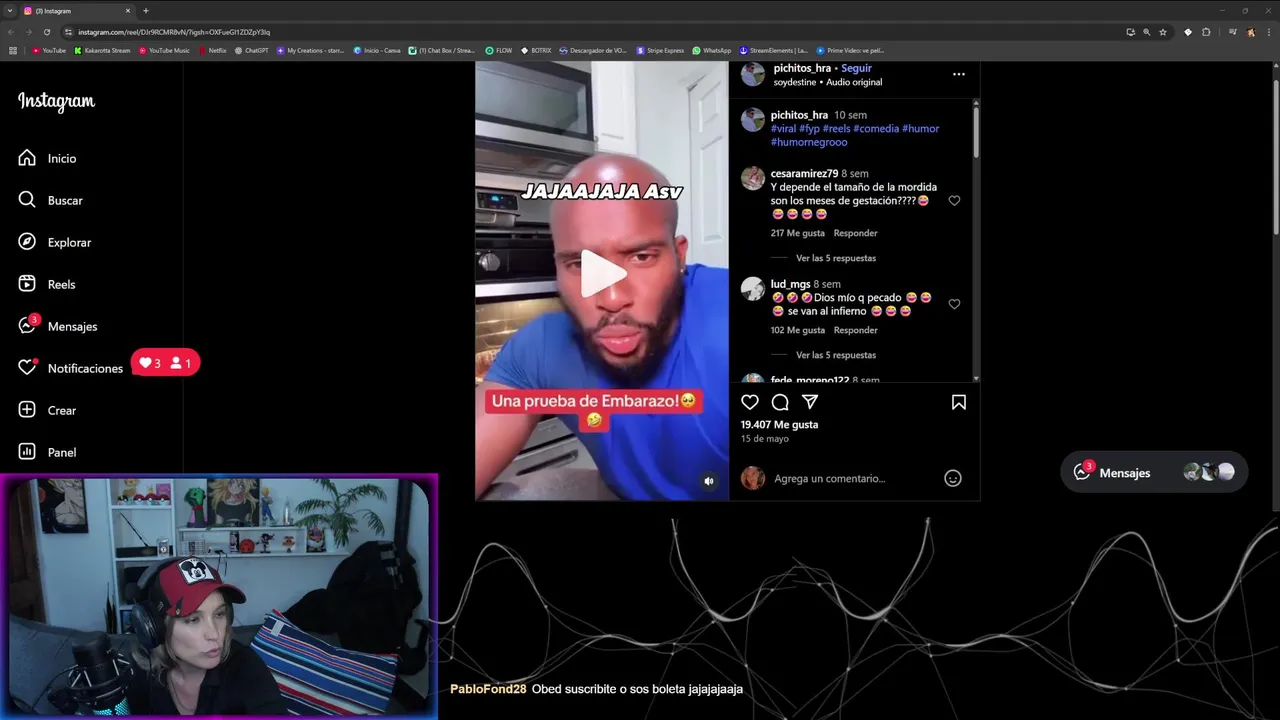The image size is (1280, 720).
Task: Open media controls in toolbar
Action: (x=1233, y=32)
